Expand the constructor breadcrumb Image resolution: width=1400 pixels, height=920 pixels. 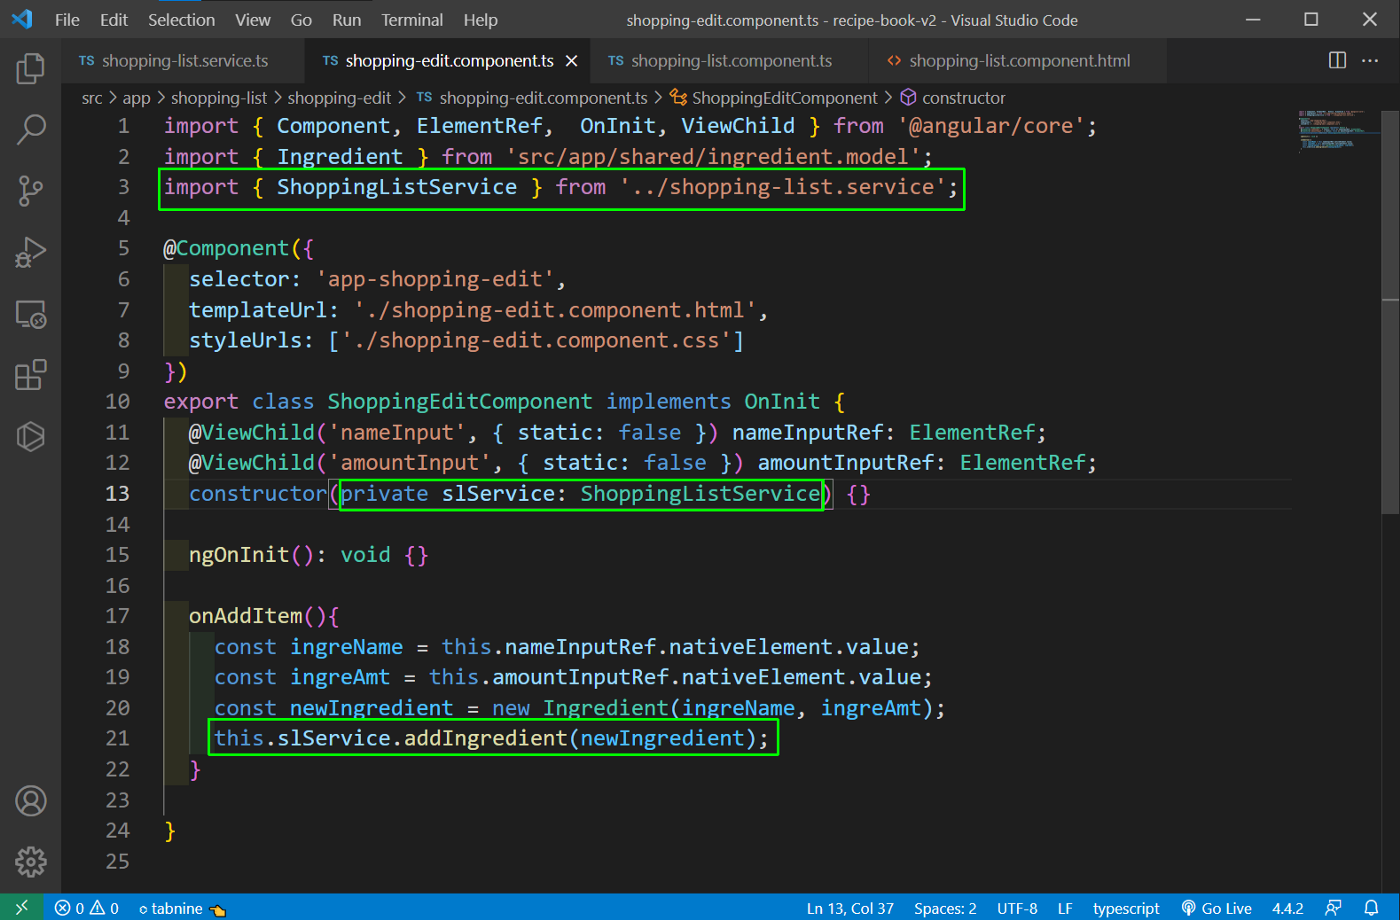(x=953, y=98)
